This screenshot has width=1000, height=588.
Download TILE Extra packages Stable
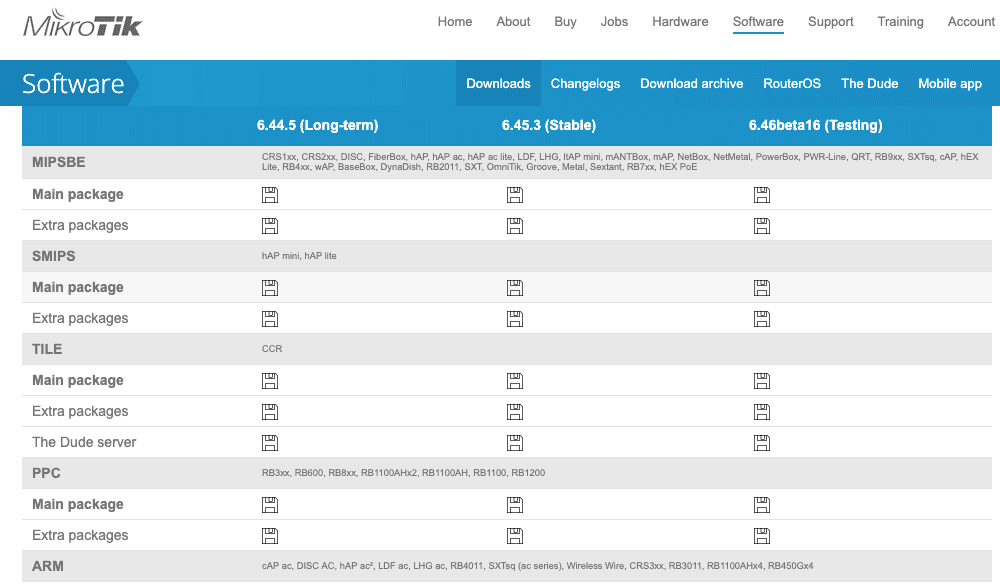515,412
